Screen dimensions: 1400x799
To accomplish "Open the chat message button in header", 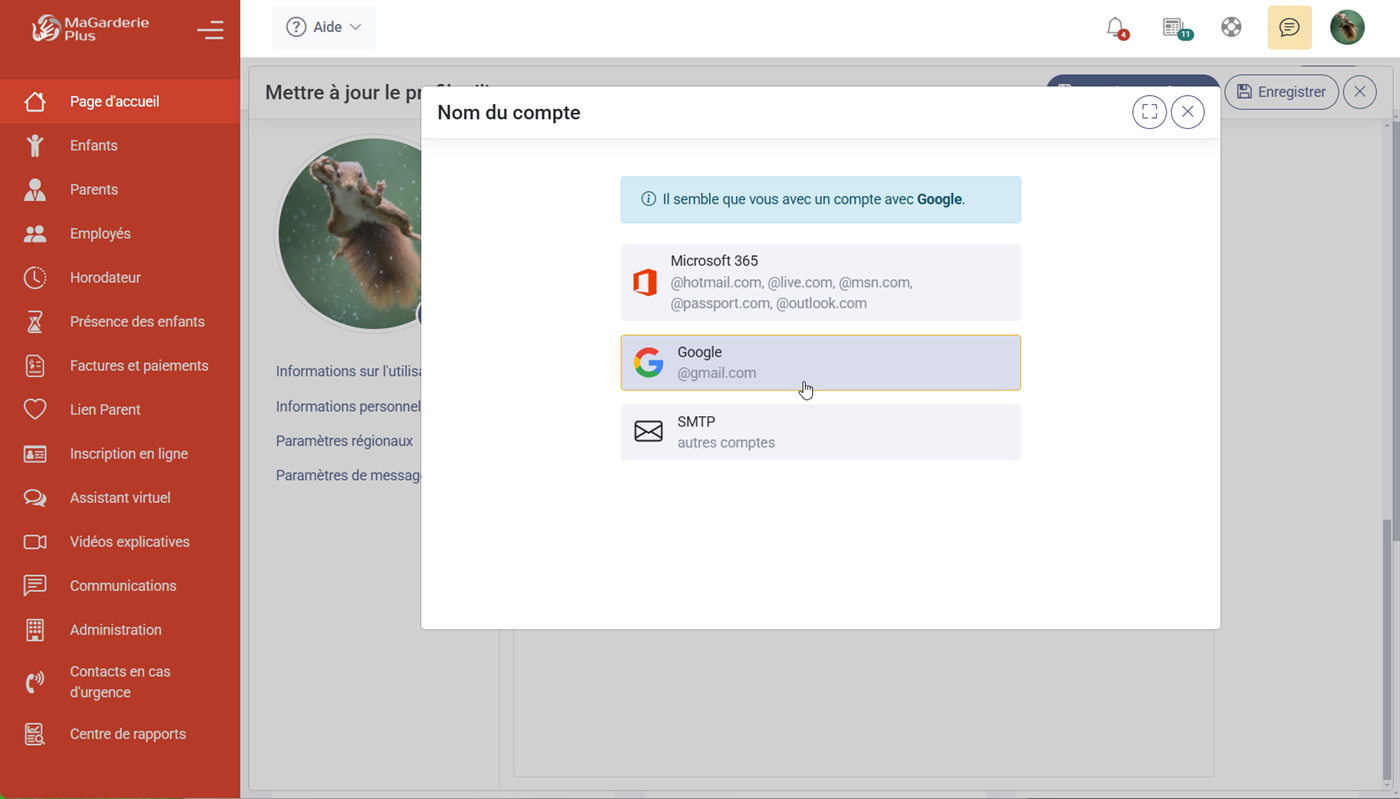I will pos(1290,28).
